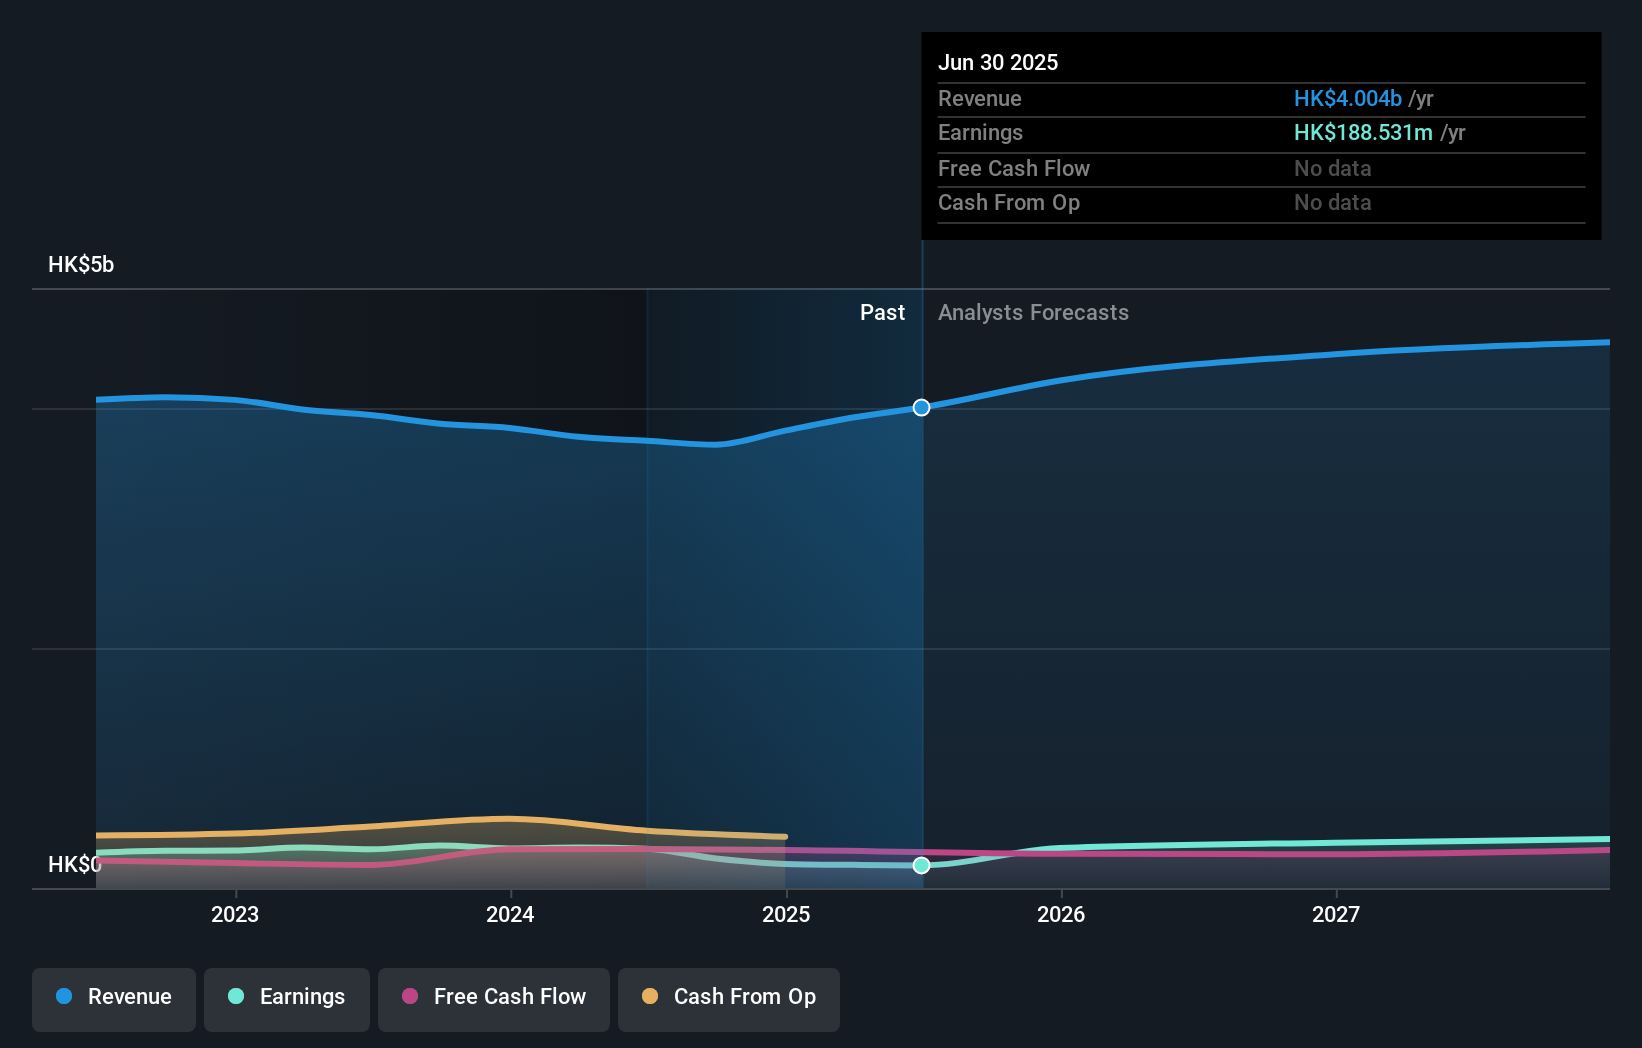
Task: Expand the Jun 30 2025 tooltip header
Action: (998, 62)
